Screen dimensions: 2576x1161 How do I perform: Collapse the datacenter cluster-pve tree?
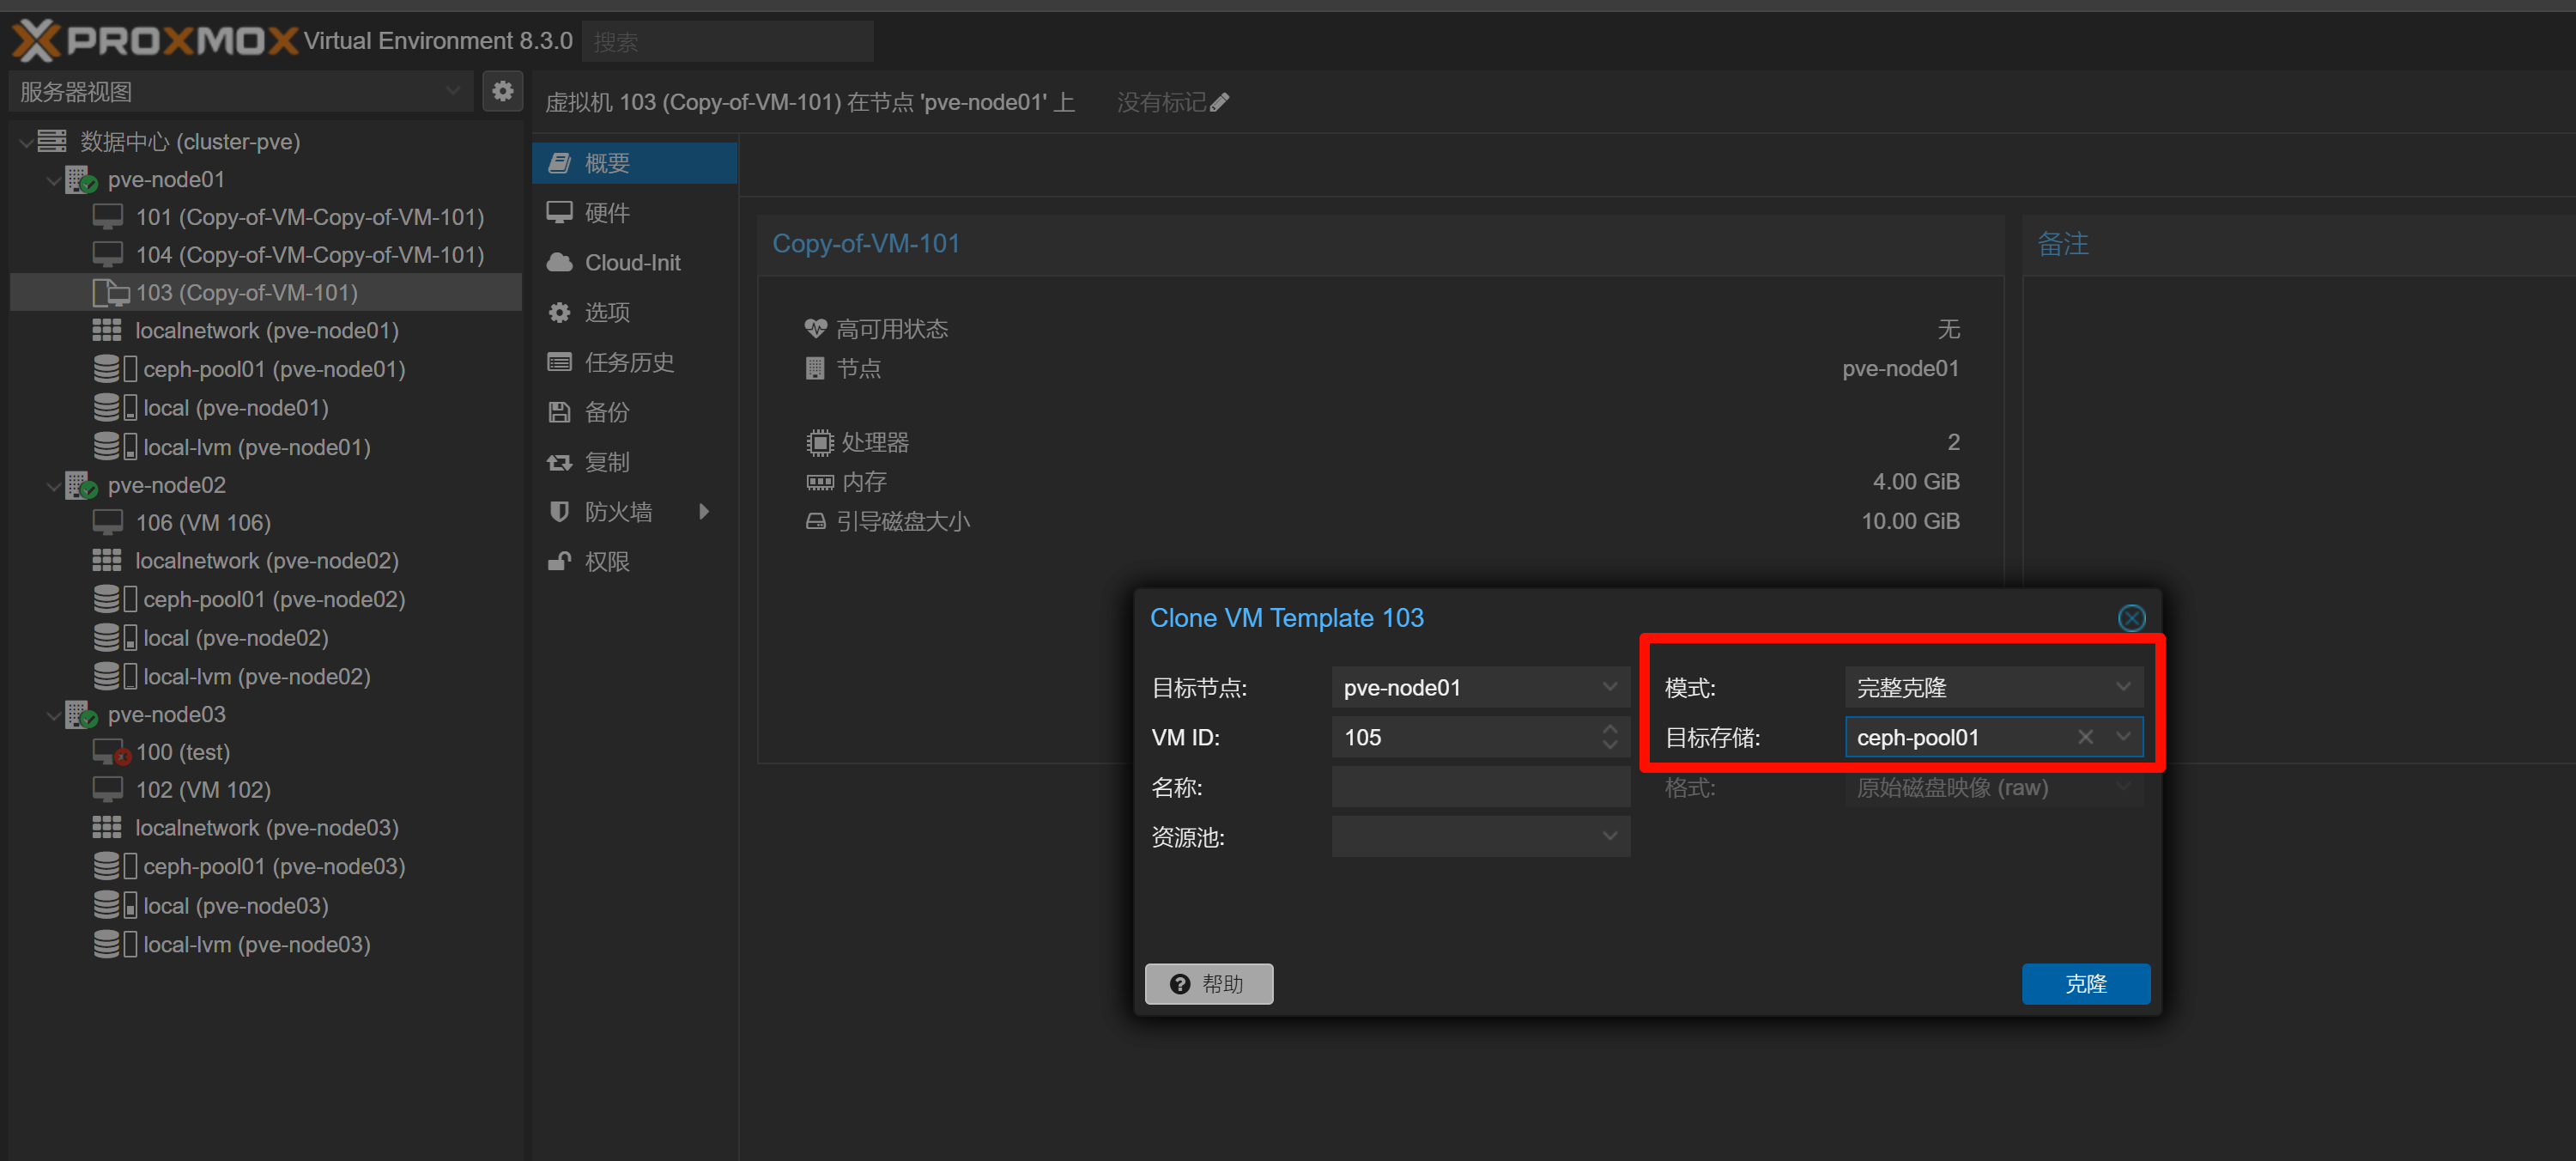click(25, 142)
